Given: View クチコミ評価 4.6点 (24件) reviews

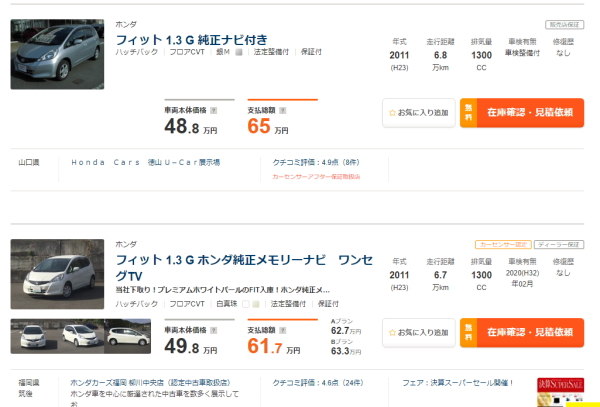Looking at the screenshot, I should pos(318,383).
